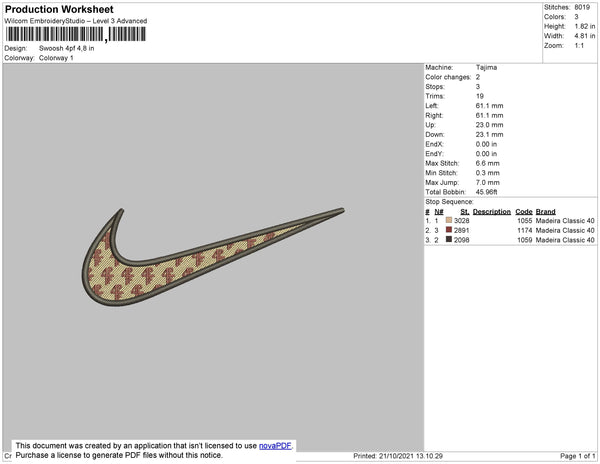Image resolution: width=600 pixels, height=464 pixels.
Task: Click the total bobbin value '45.96ft'
Action: pos(486,192)
